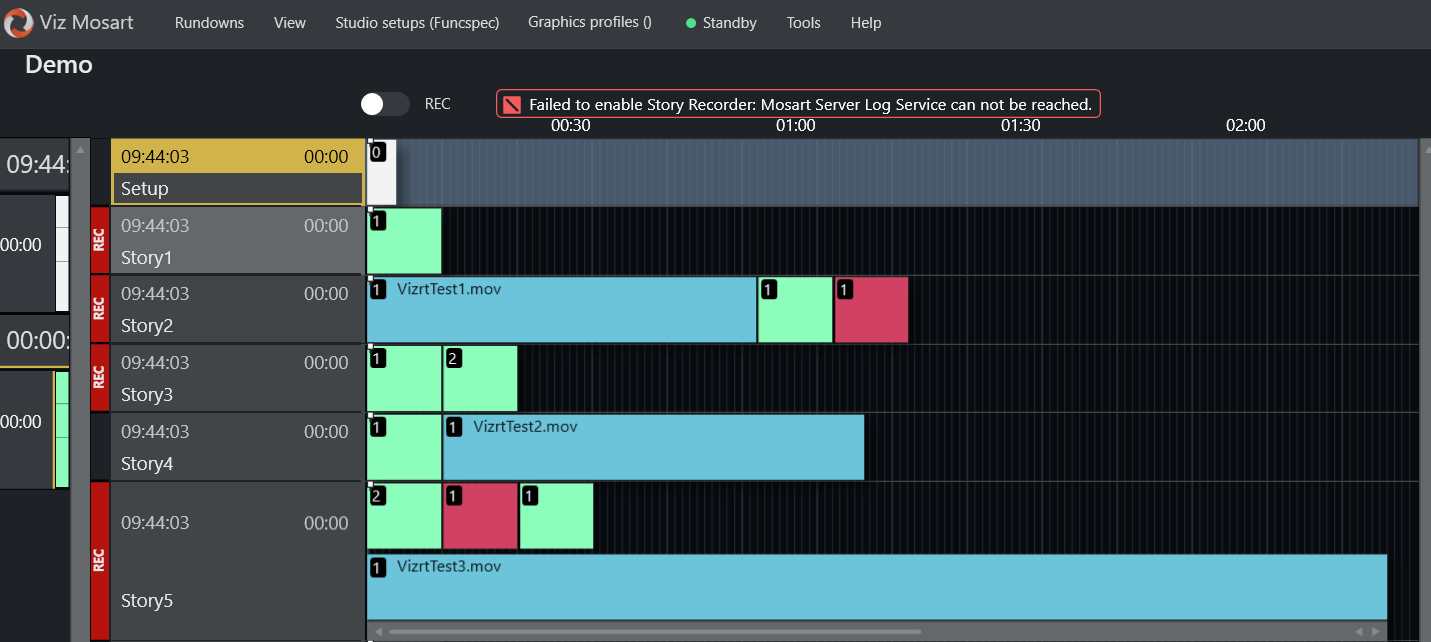Open the Rundowns menu
Viewport: 1431px width, 642px height.
pos(209,23)
